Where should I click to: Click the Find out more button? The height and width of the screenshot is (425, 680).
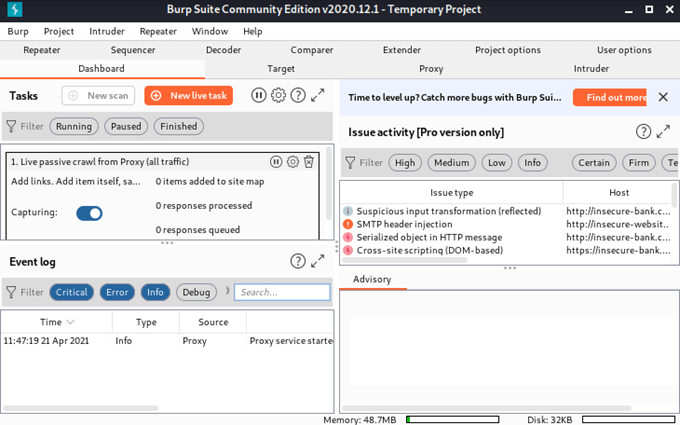(x=610, y=97)
